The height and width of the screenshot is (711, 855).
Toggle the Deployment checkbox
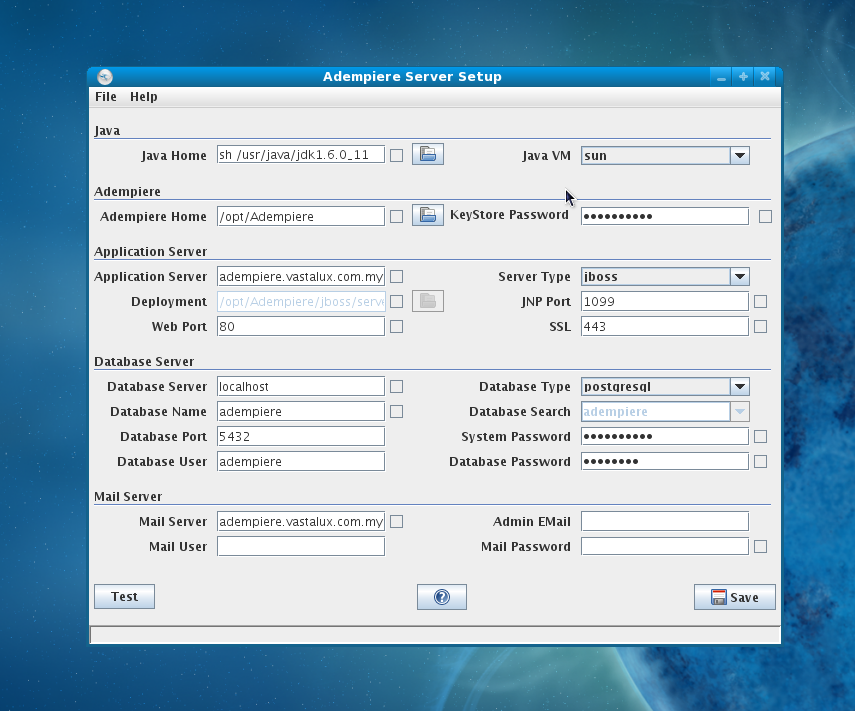[x=396, y=302]
